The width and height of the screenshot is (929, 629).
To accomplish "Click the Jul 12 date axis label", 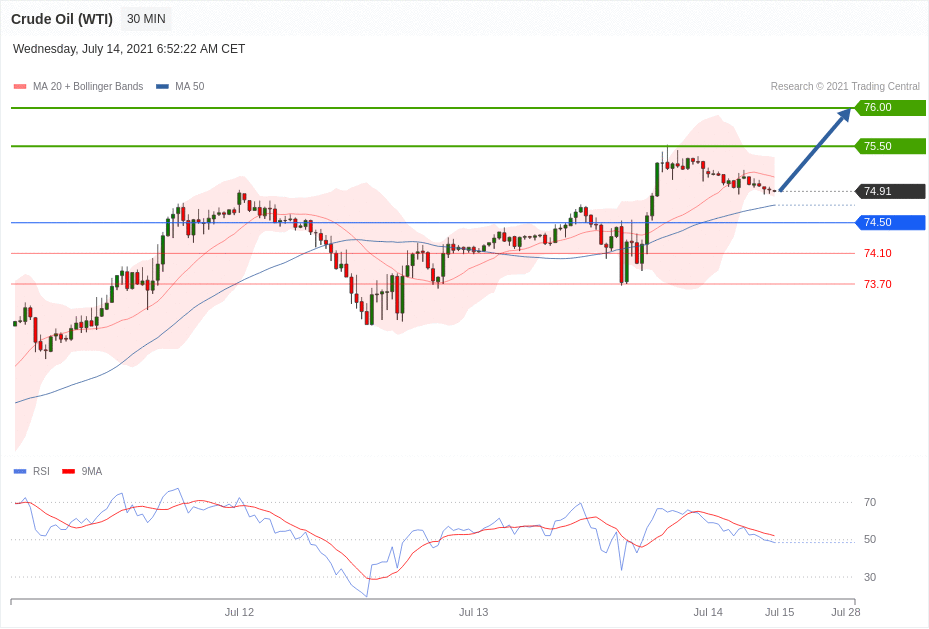I will coord(239,612).
